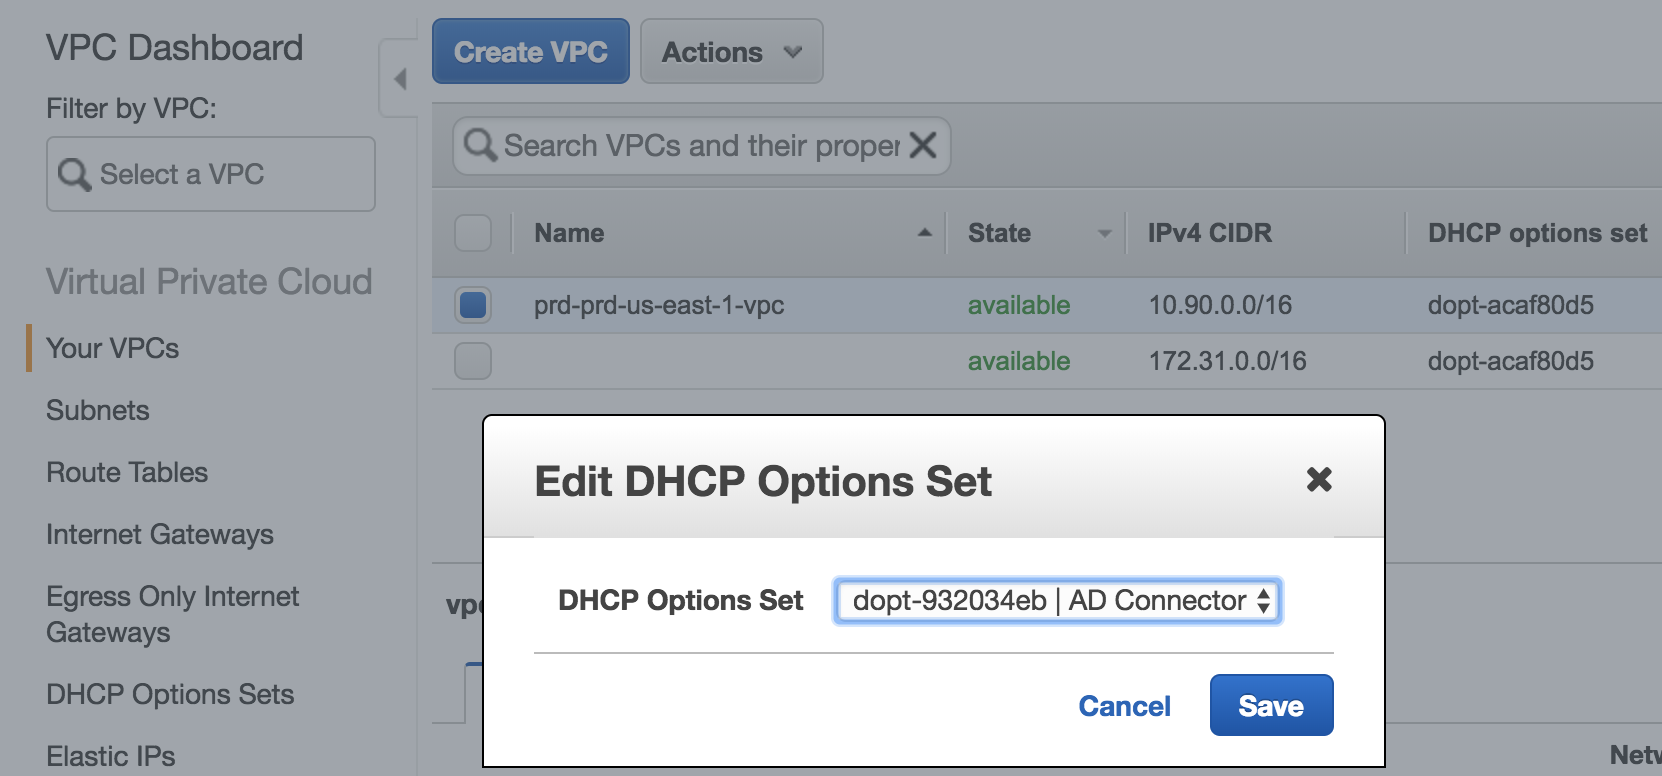Open DHCP Options Sets page
This screenshot has height=776, width=1662.
(170, 695)
